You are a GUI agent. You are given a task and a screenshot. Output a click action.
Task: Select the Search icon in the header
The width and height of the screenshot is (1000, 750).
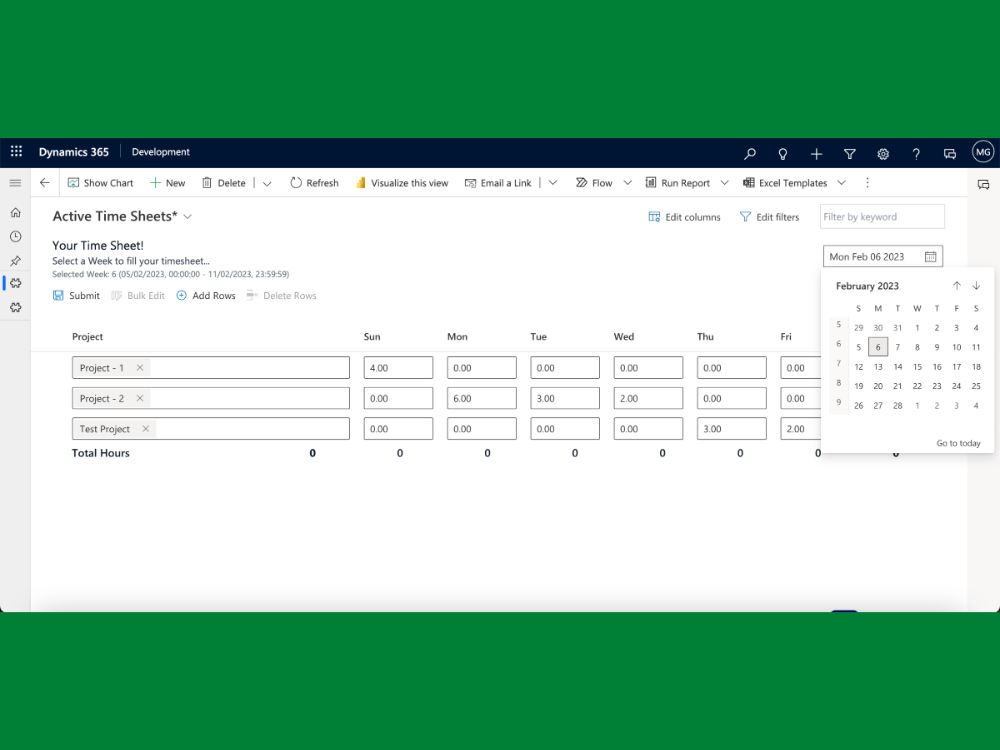(x=749, y=152)
